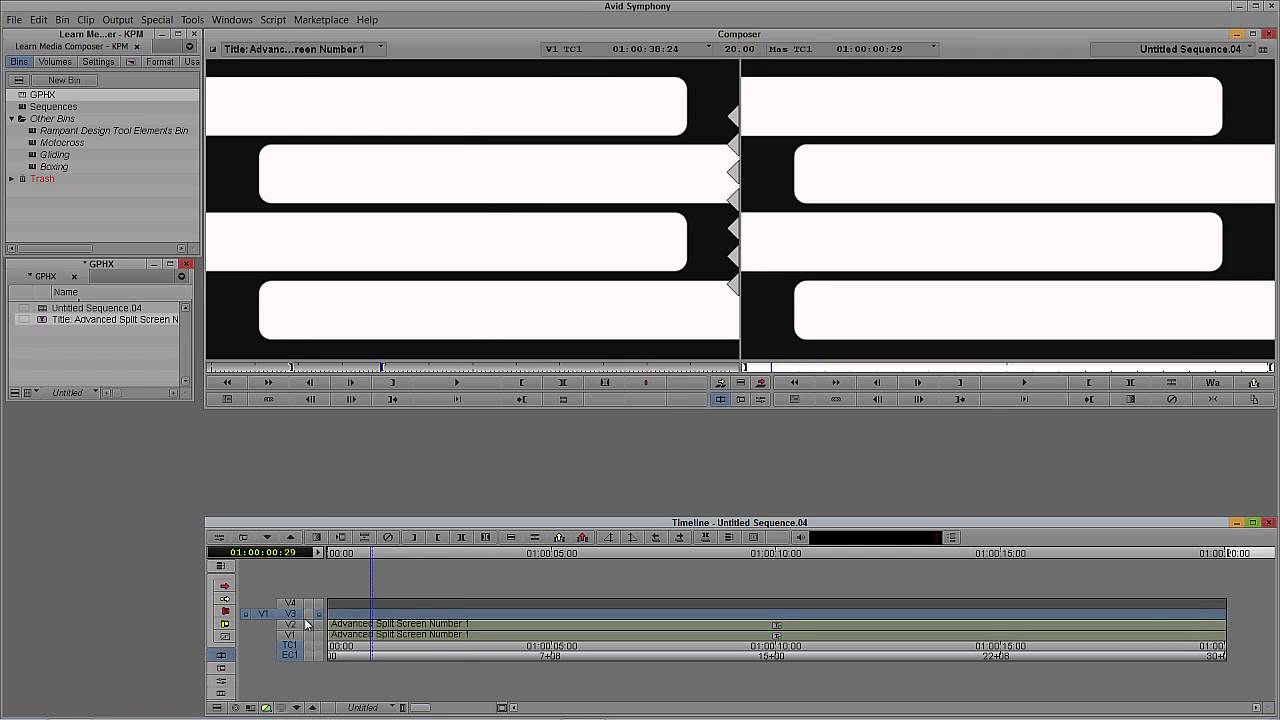The width and height of the screenshot is (1280, 720).
Task: Expand the Trash folder
Action: click(x=11, y=179)
